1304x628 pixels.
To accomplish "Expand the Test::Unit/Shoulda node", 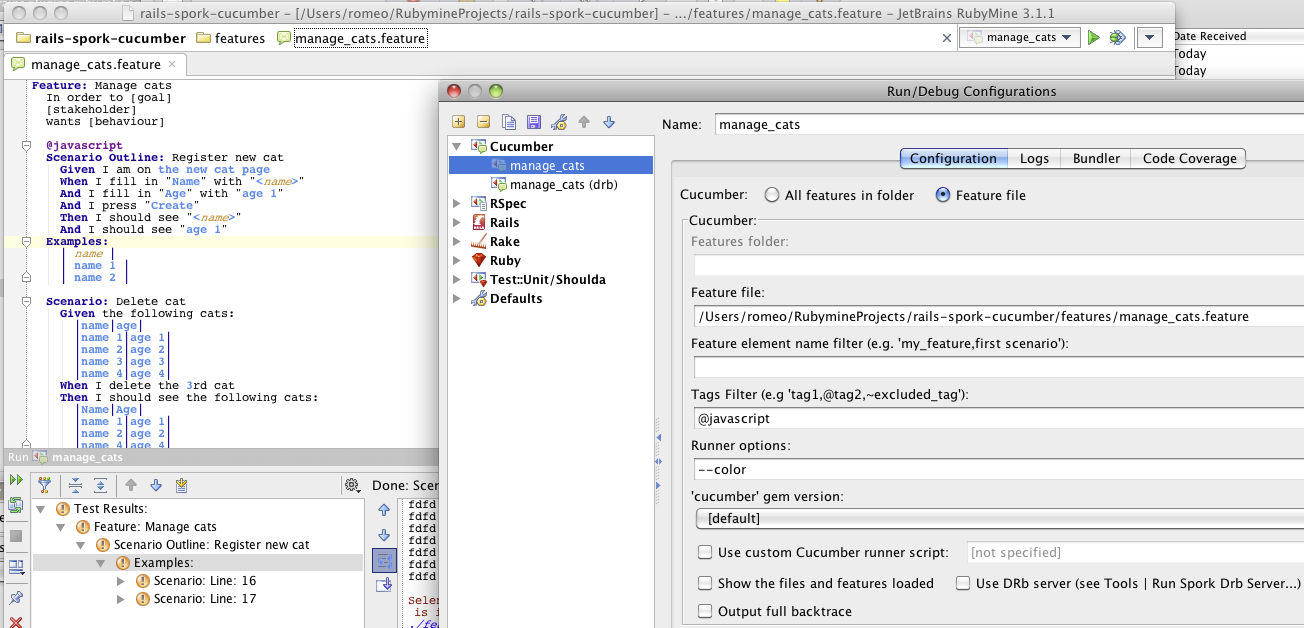I will 458,280.
